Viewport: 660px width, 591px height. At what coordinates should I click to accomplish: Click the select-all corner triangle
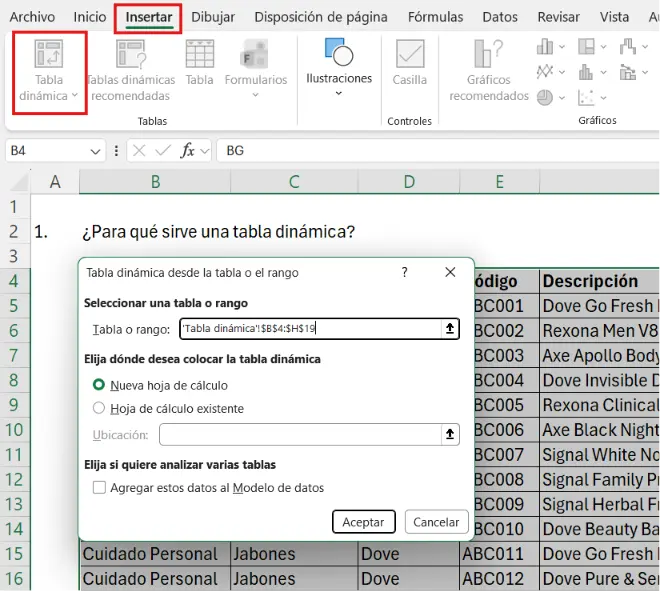(x=19, y=182)
